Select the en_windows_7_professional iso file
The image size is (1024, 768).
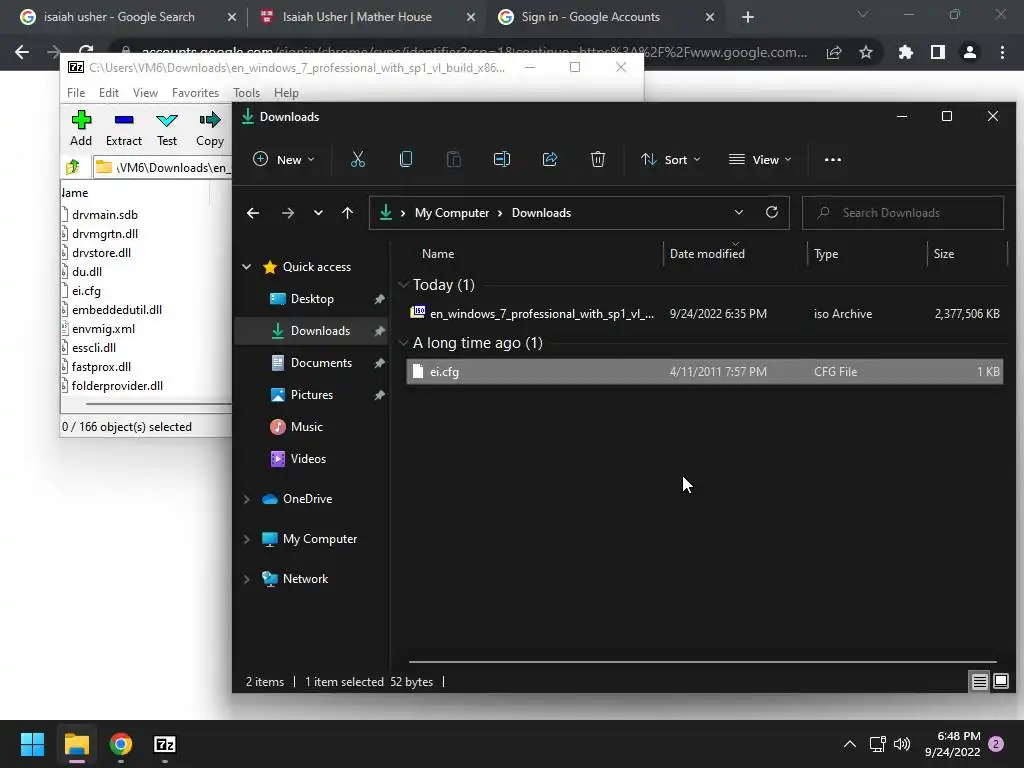705,313
